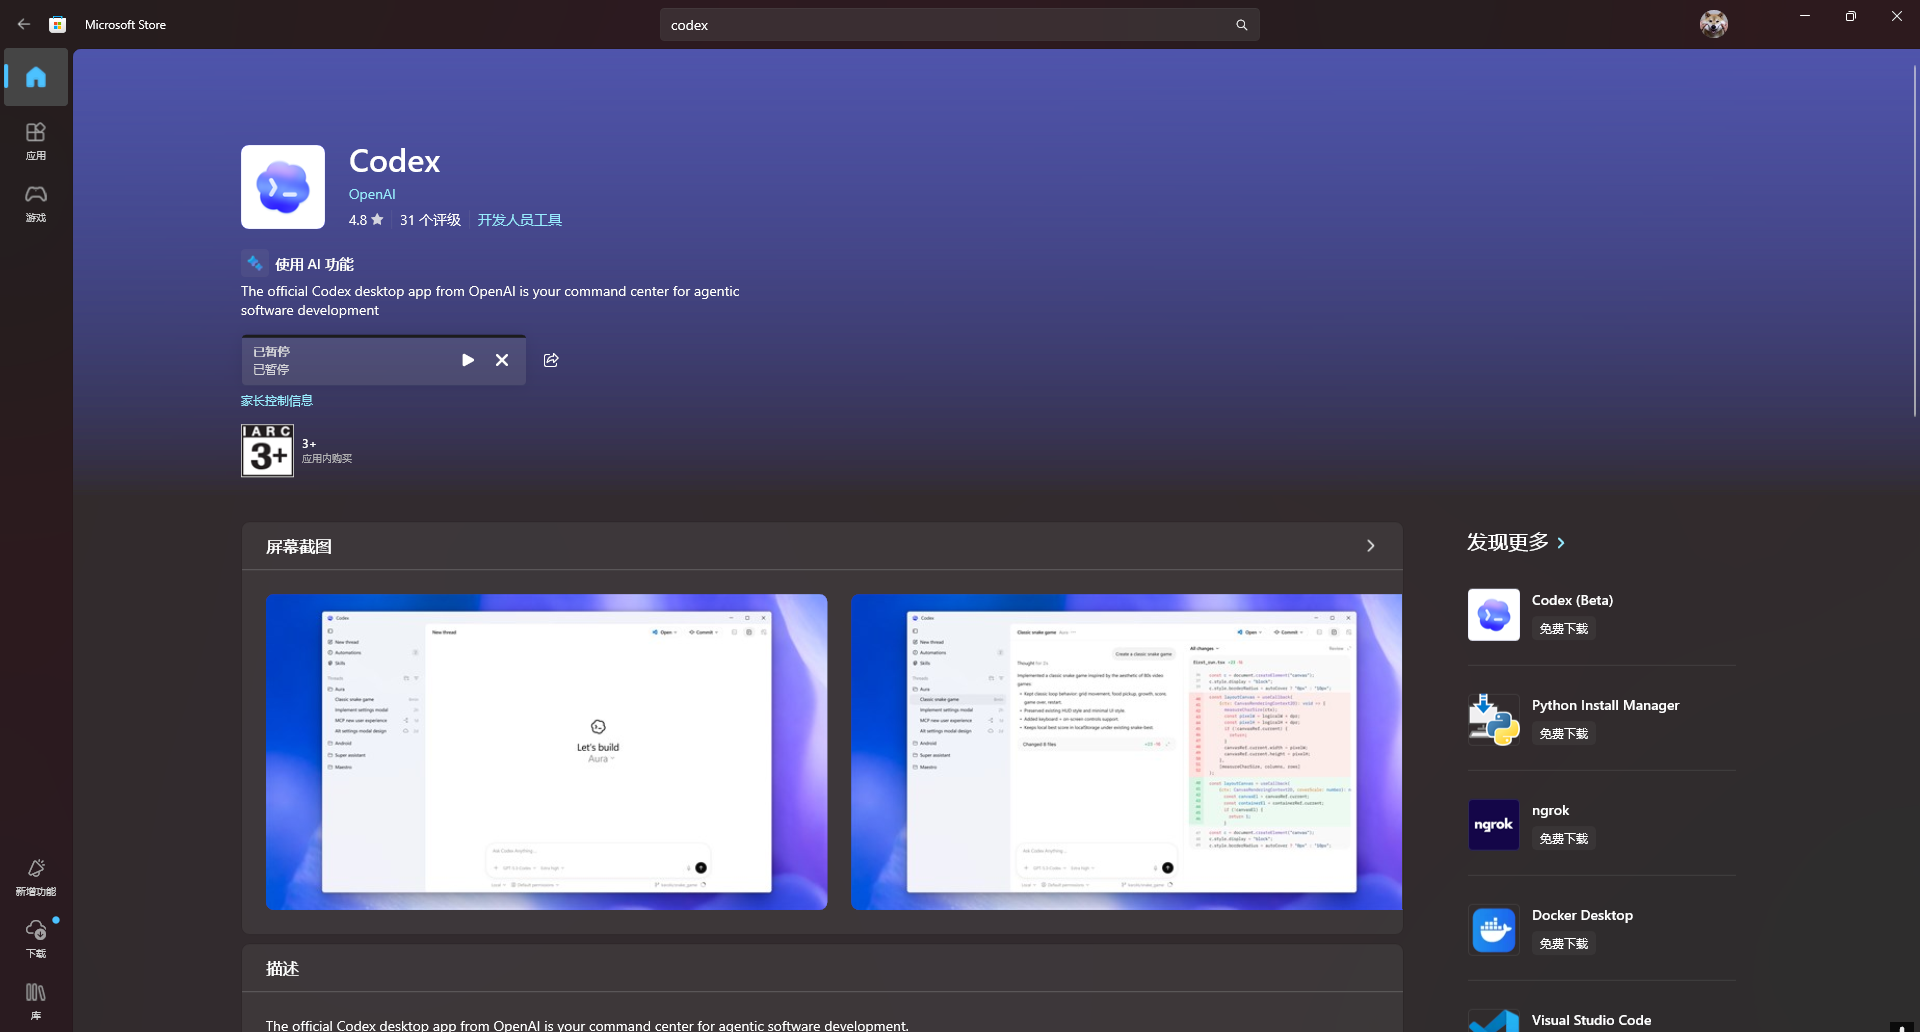
Task: Open the first Codex screenshot thumbnail
Action: tap(546, 752)
